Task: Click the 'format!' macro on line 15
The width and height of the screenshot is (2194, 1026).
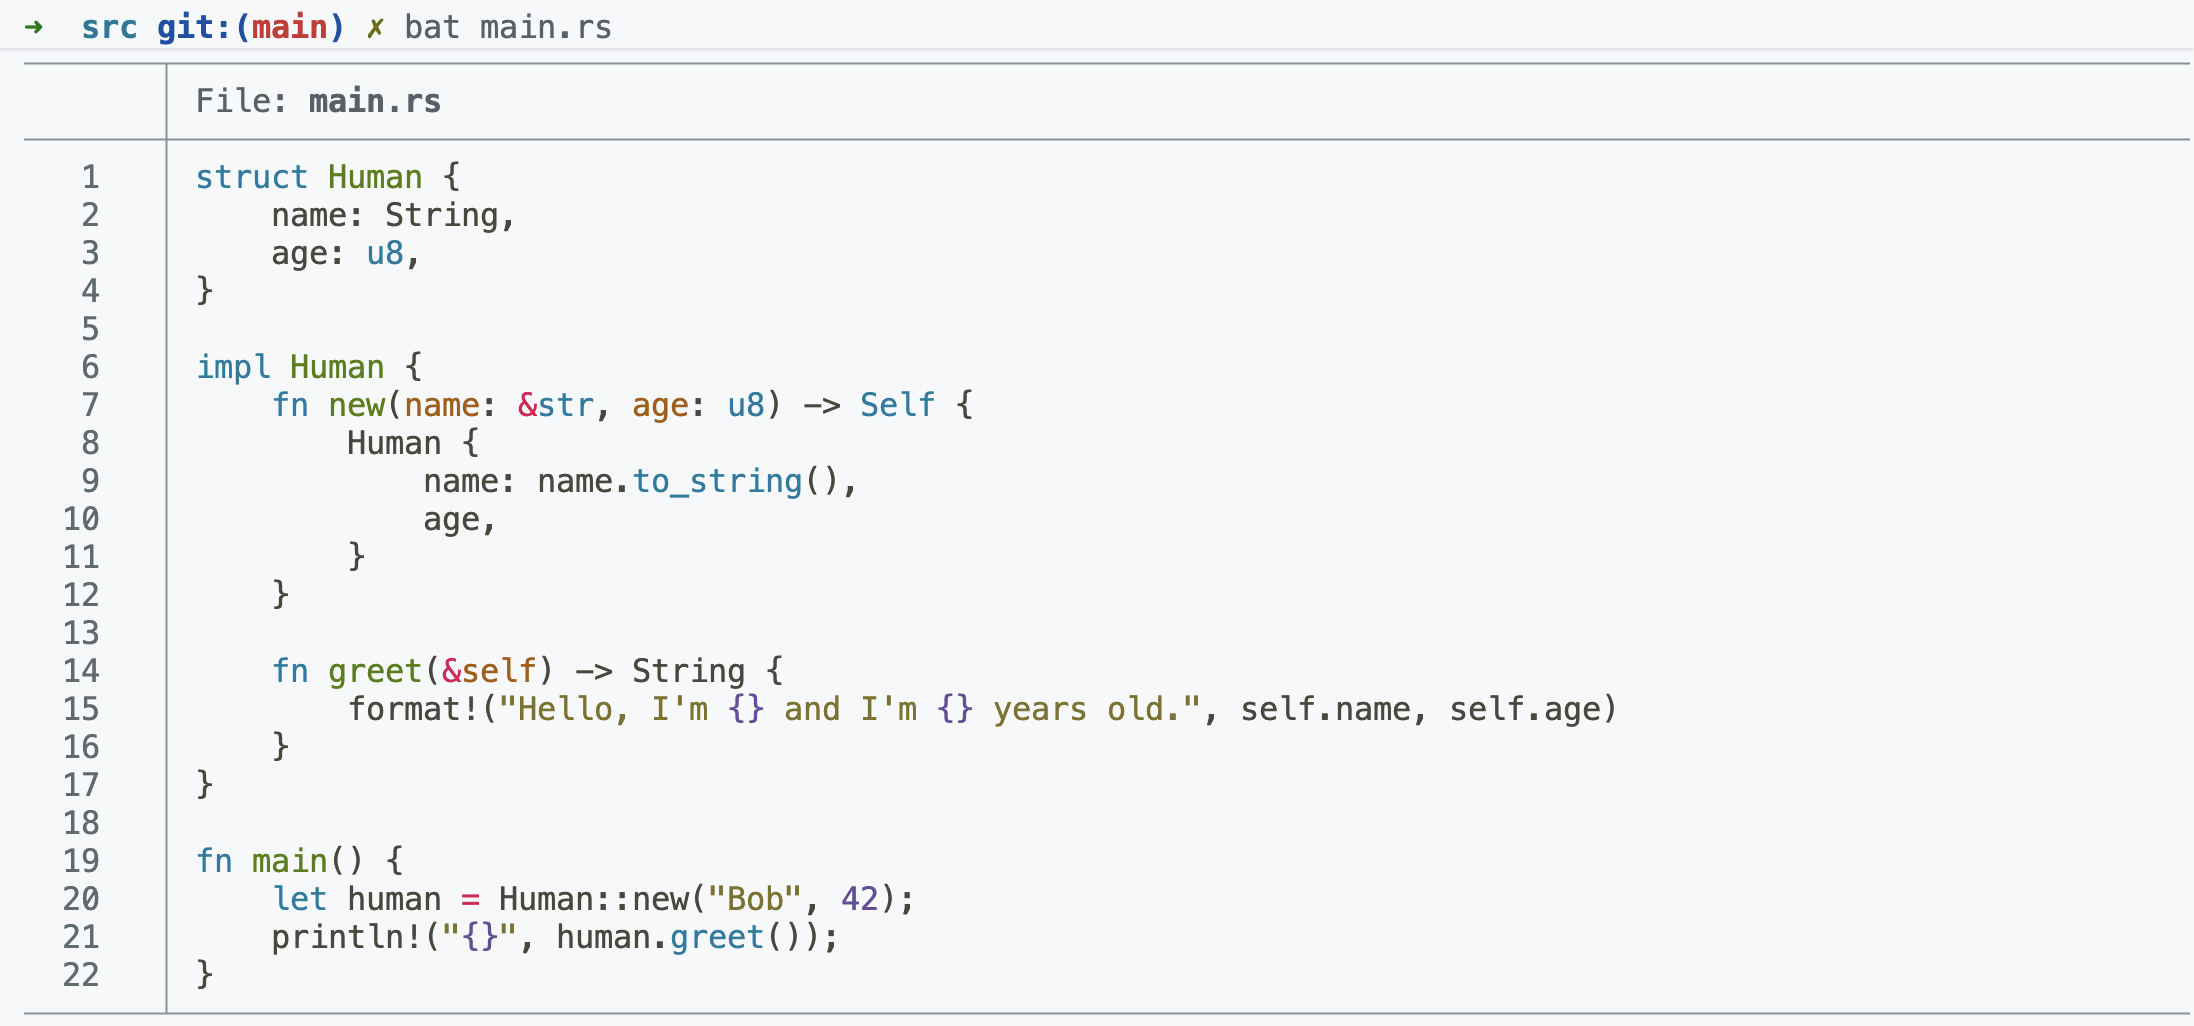Action: (413, 709)
